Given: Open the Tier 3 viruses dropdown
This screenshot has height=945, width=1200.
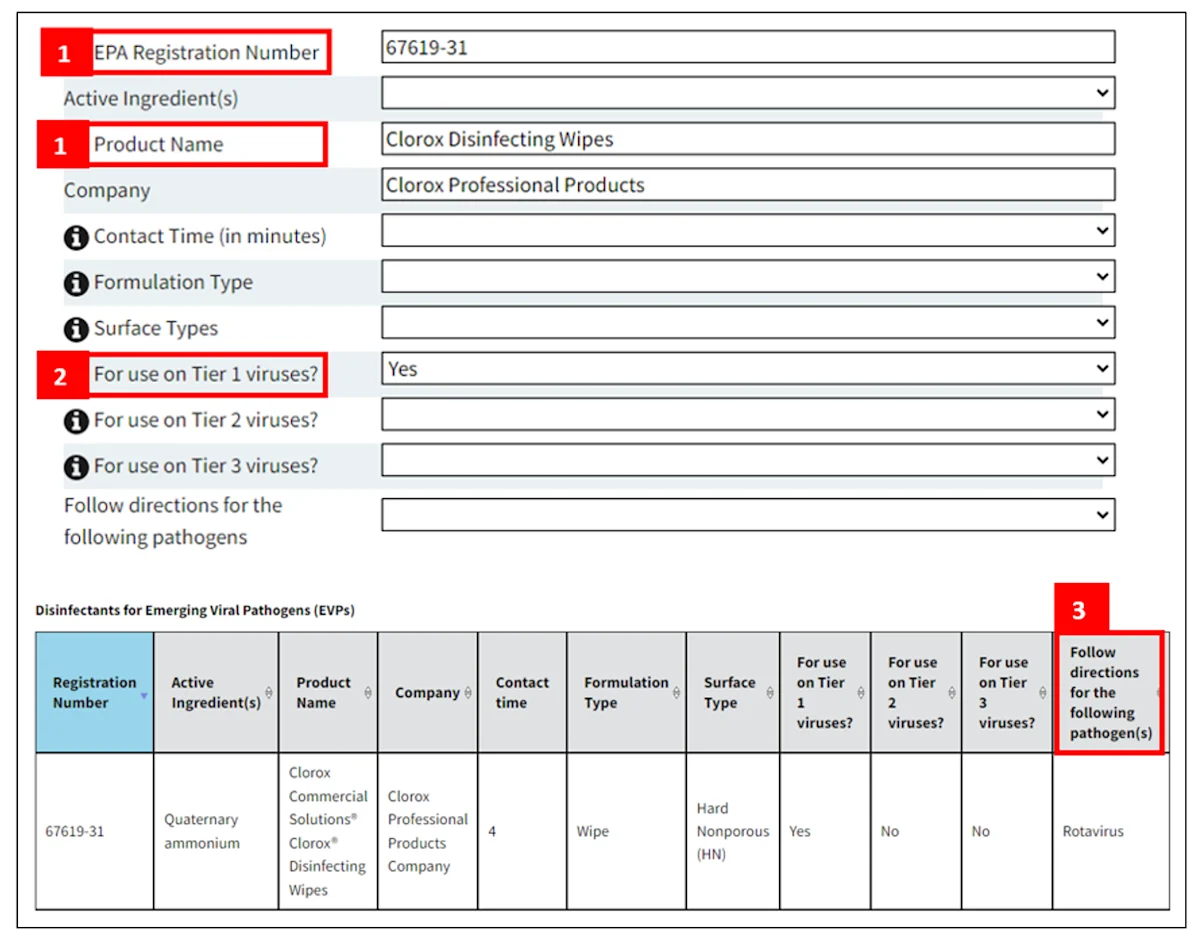Looking at the screenshot, I should [x=748, y=461].
